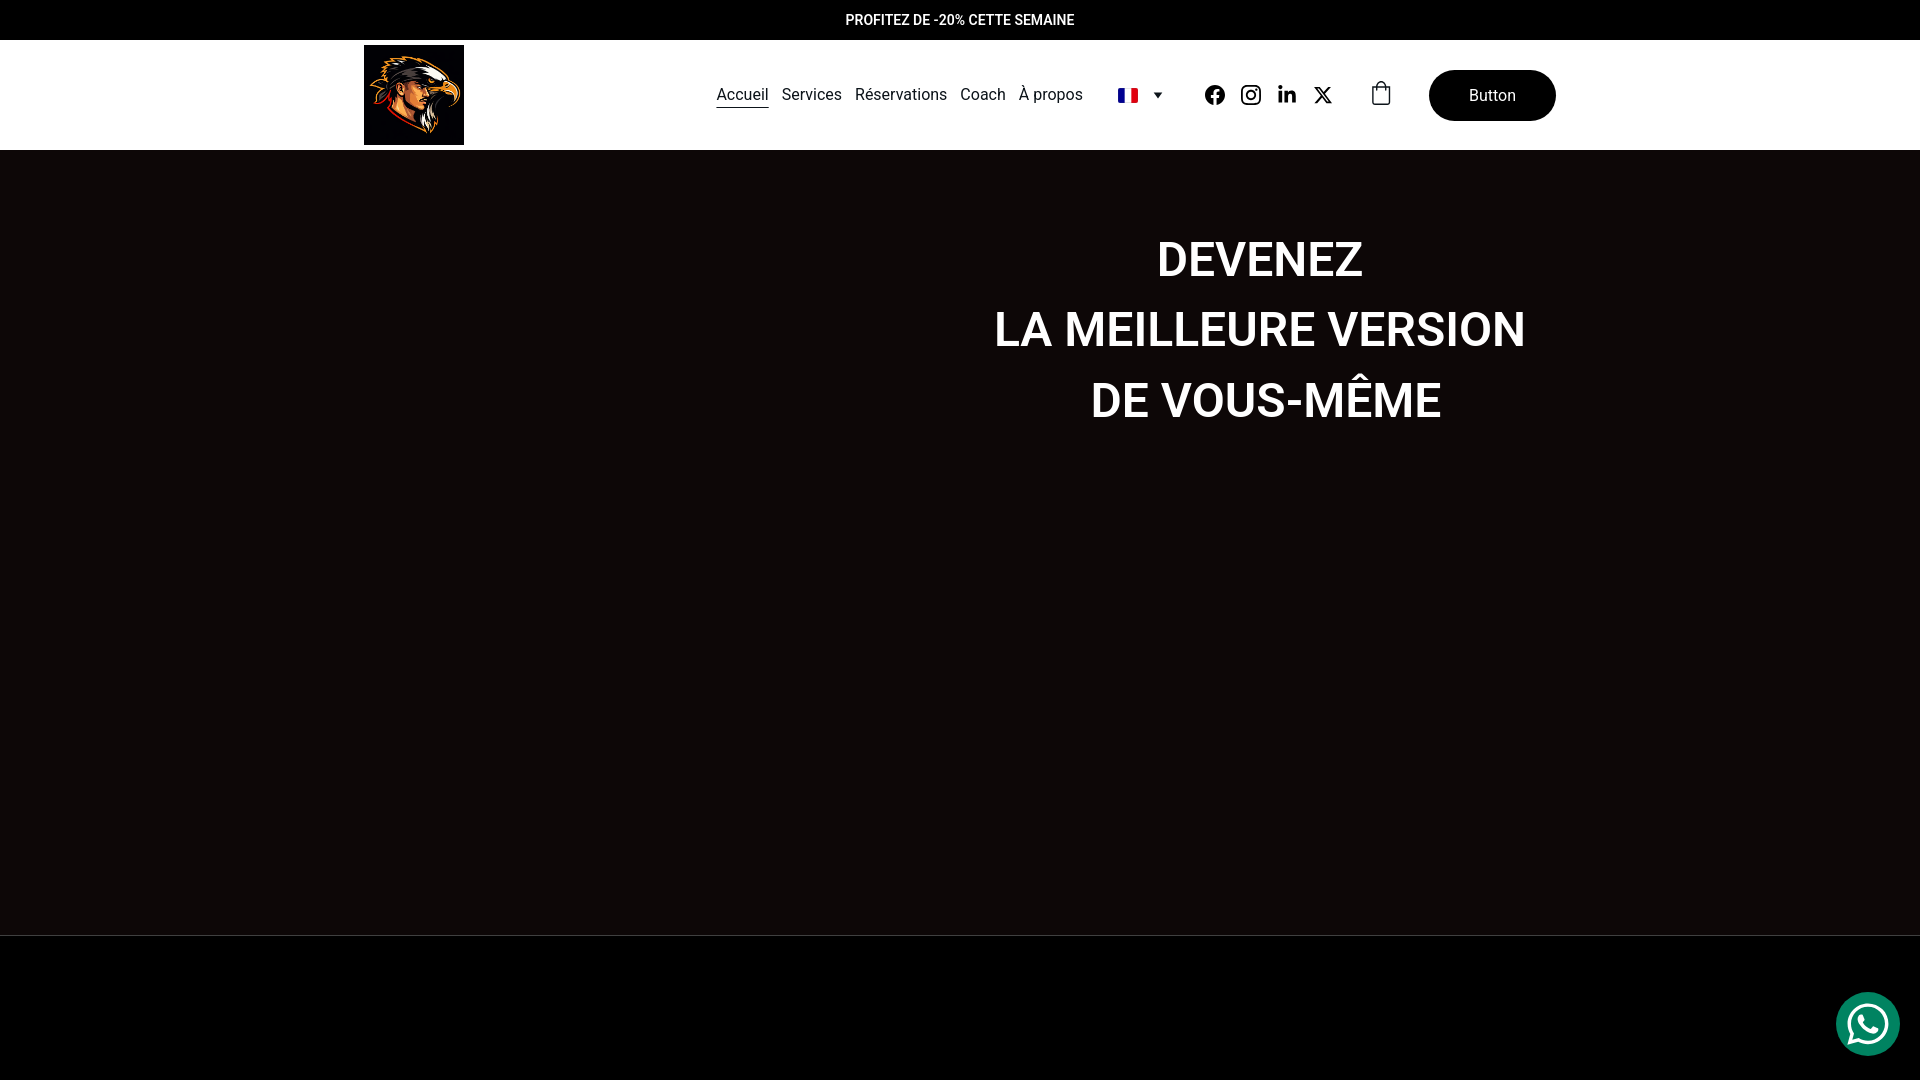Expand the language selector dropdown arrow

coord(1158,96)
